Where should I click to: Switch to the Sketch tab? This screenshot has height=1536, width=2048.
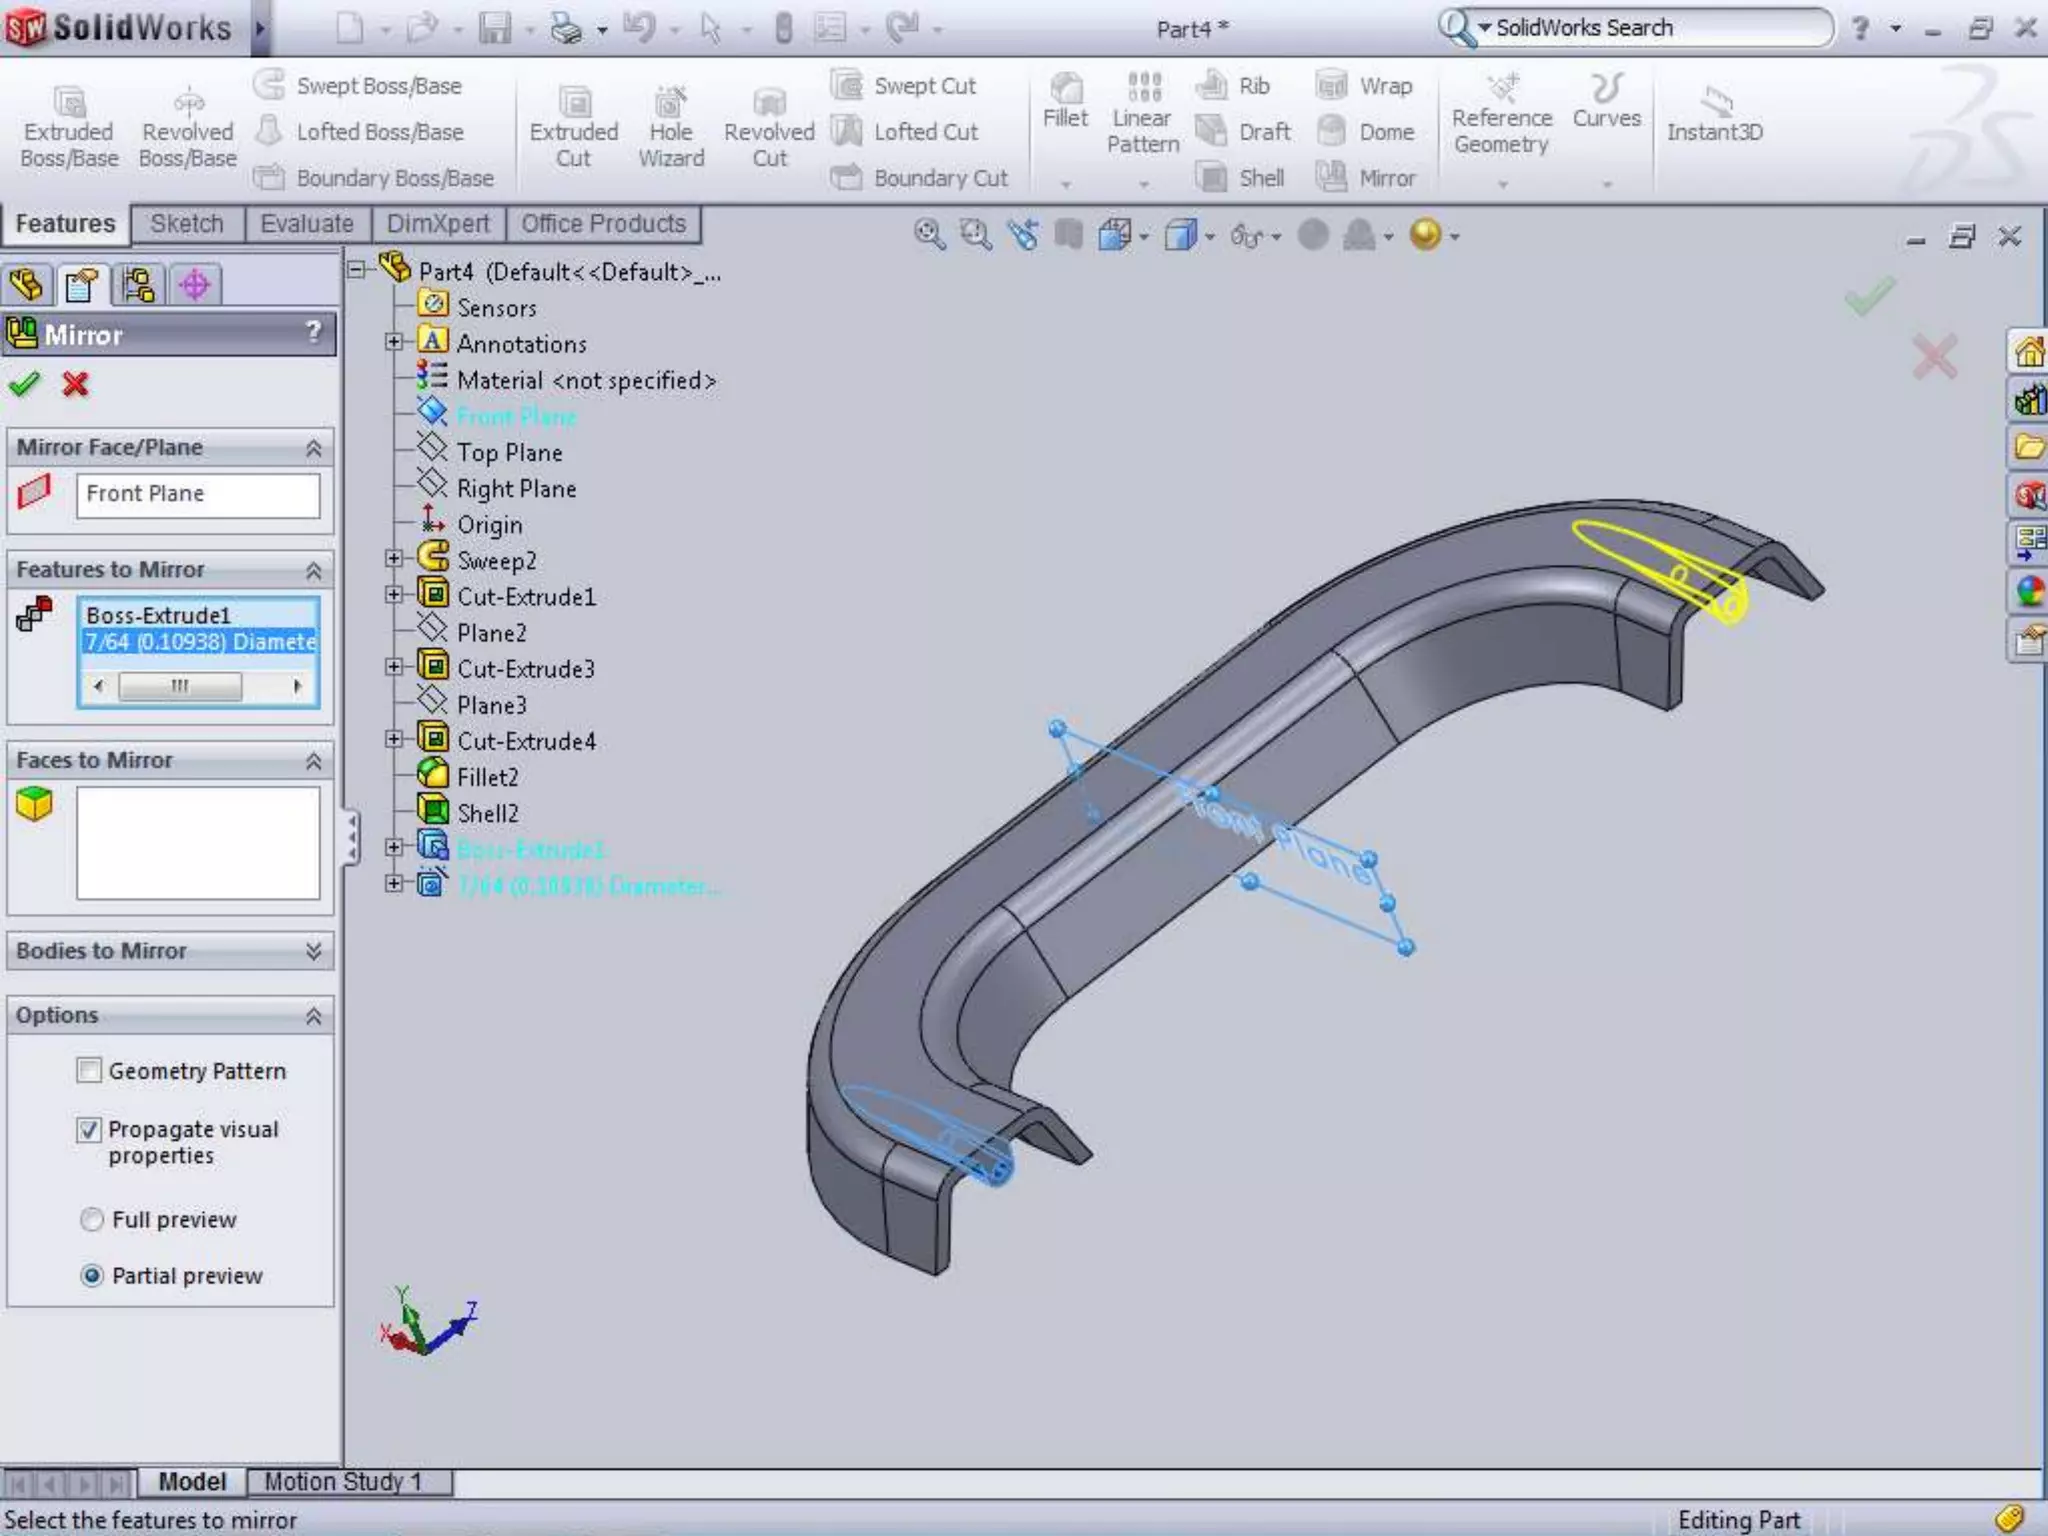click(187, 224)
